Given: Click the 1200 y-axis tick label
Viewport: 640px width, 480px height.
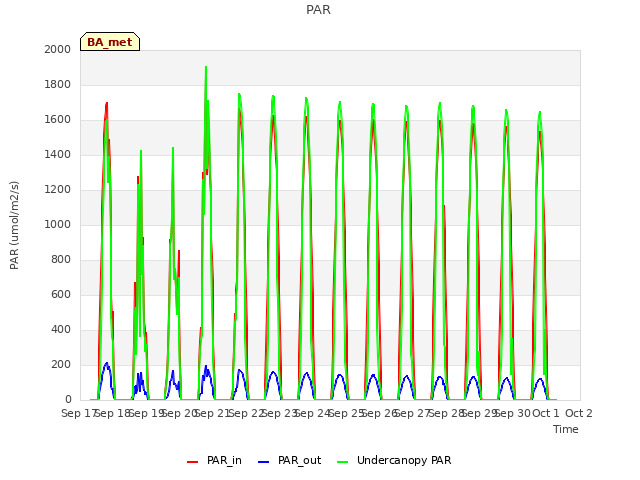Looking at the screenshot, I should pos(58,189).
